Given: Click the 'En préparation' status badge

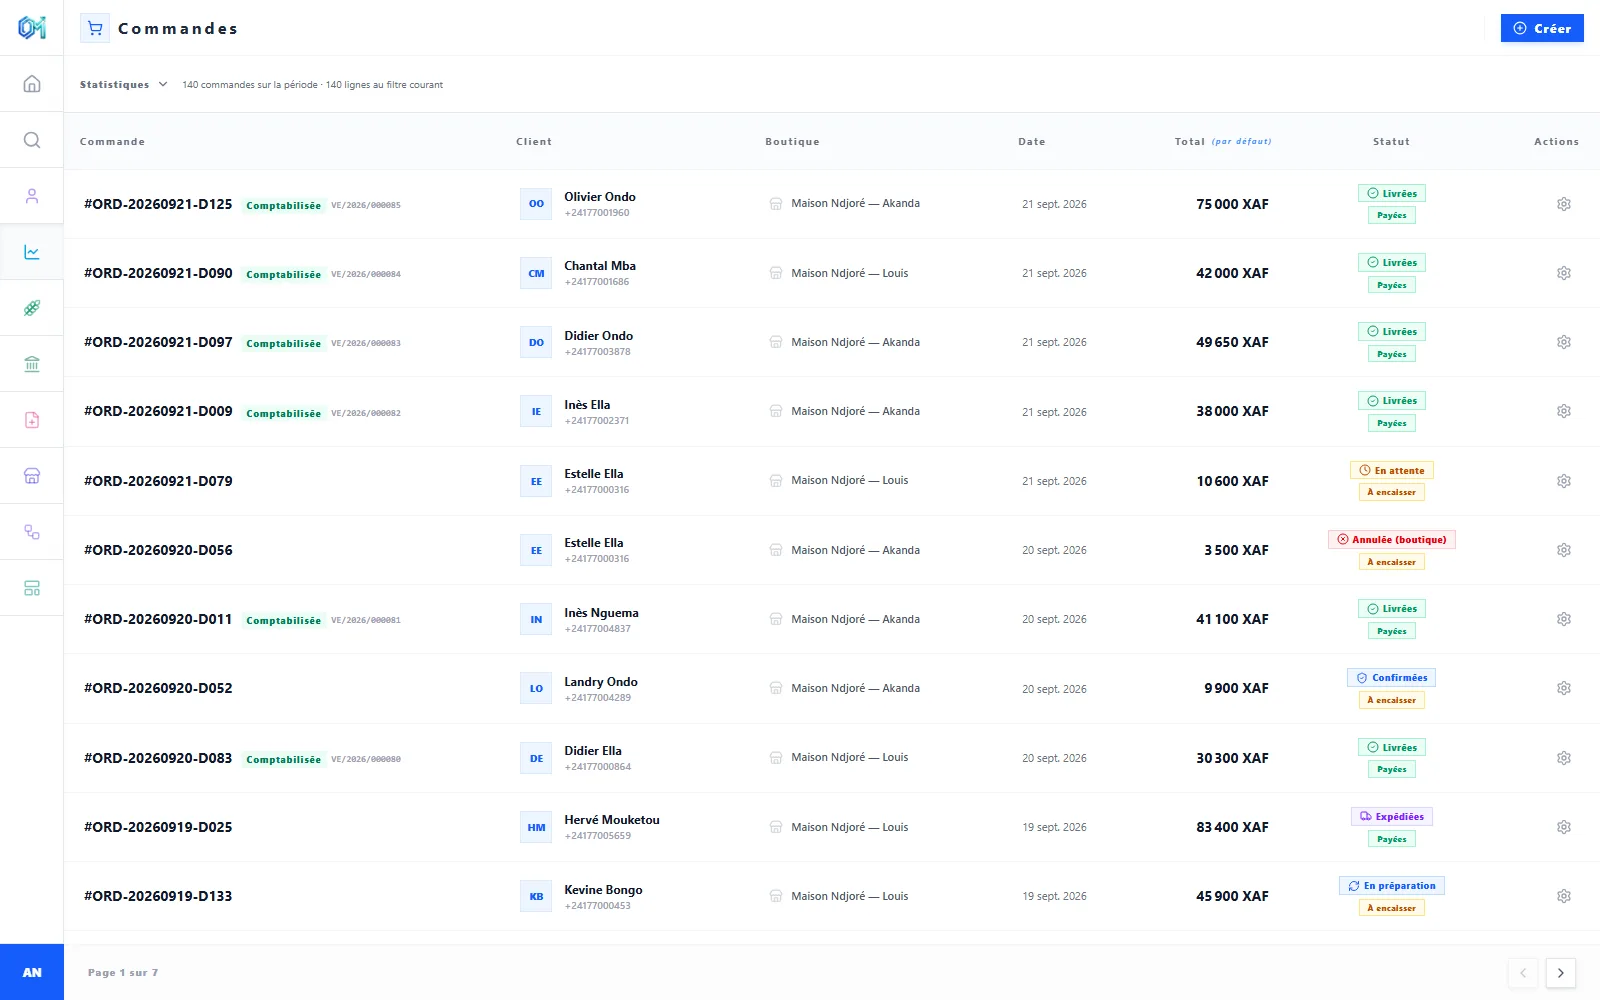Looking at the screenshot, I should pyautogui.click(x=1391, y=885).
